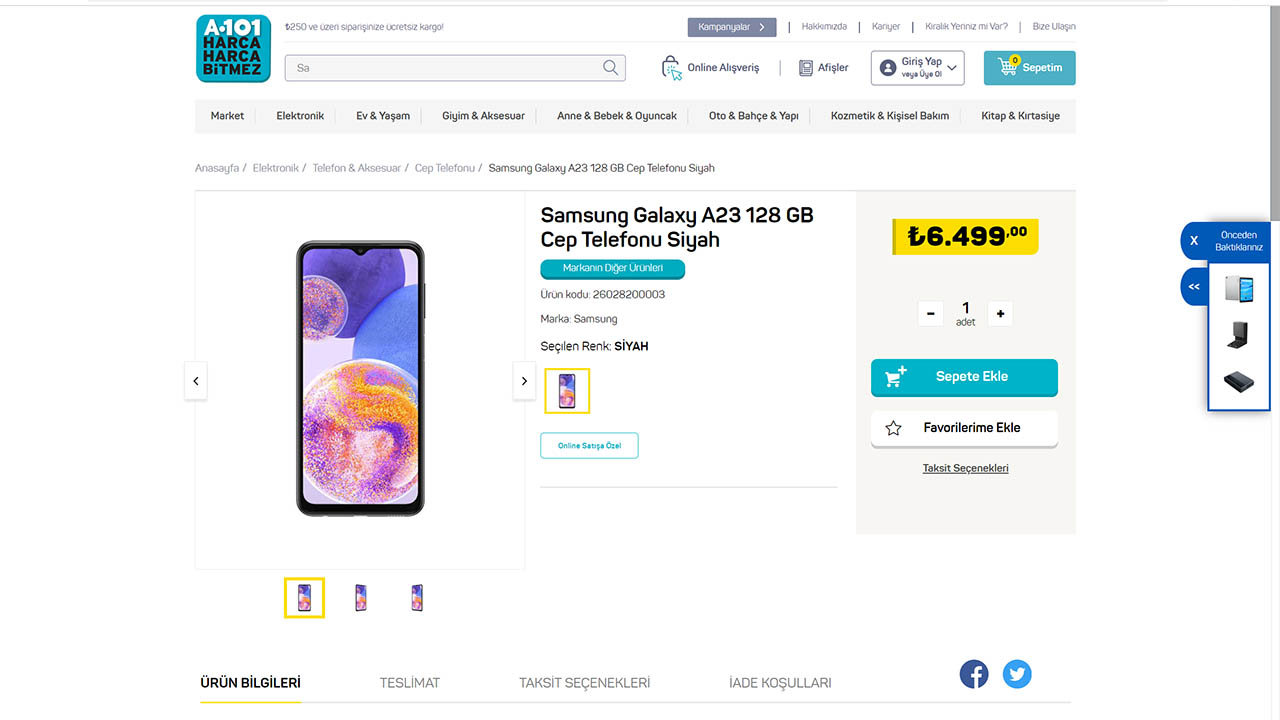Share product on Twitter
The width and height of the screenshot is (1280, 720).
point(1017,674)
